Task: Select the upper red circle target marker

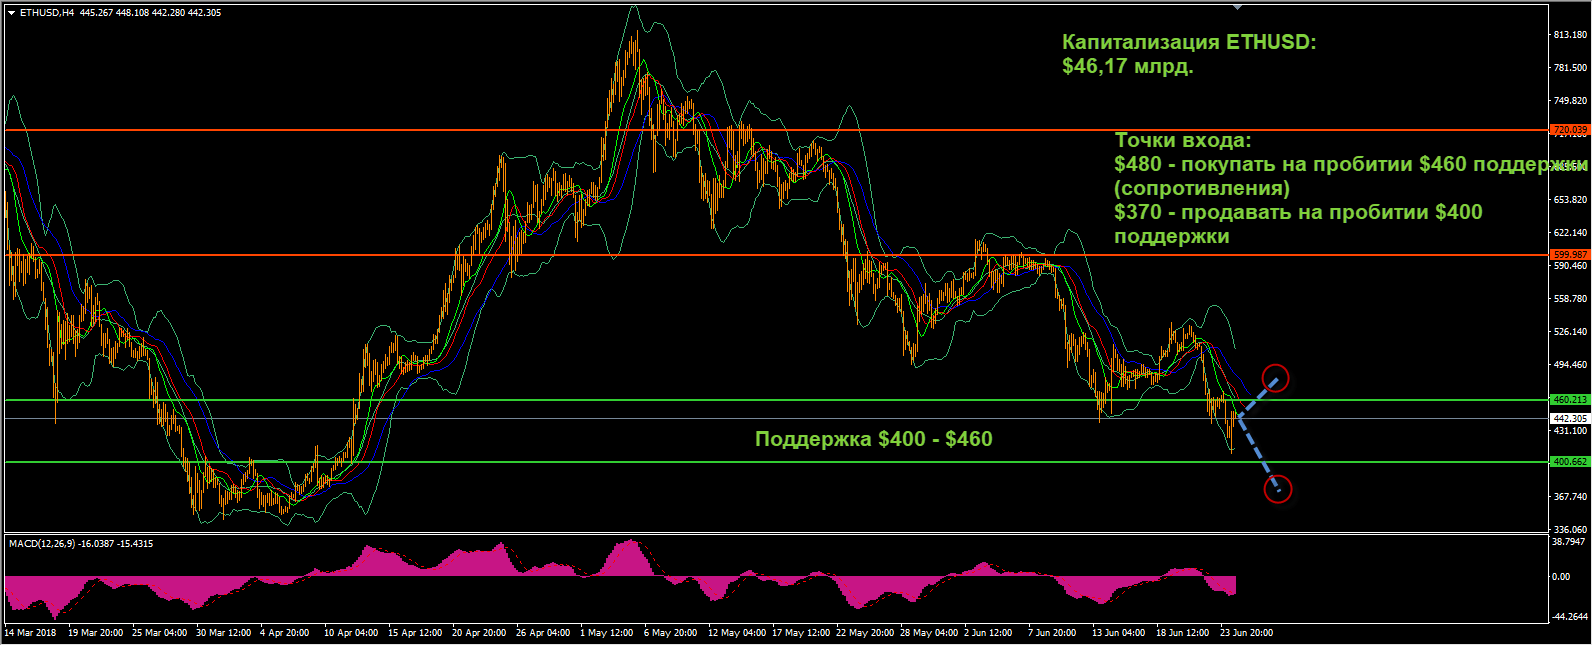Action: pos(1276,378)
